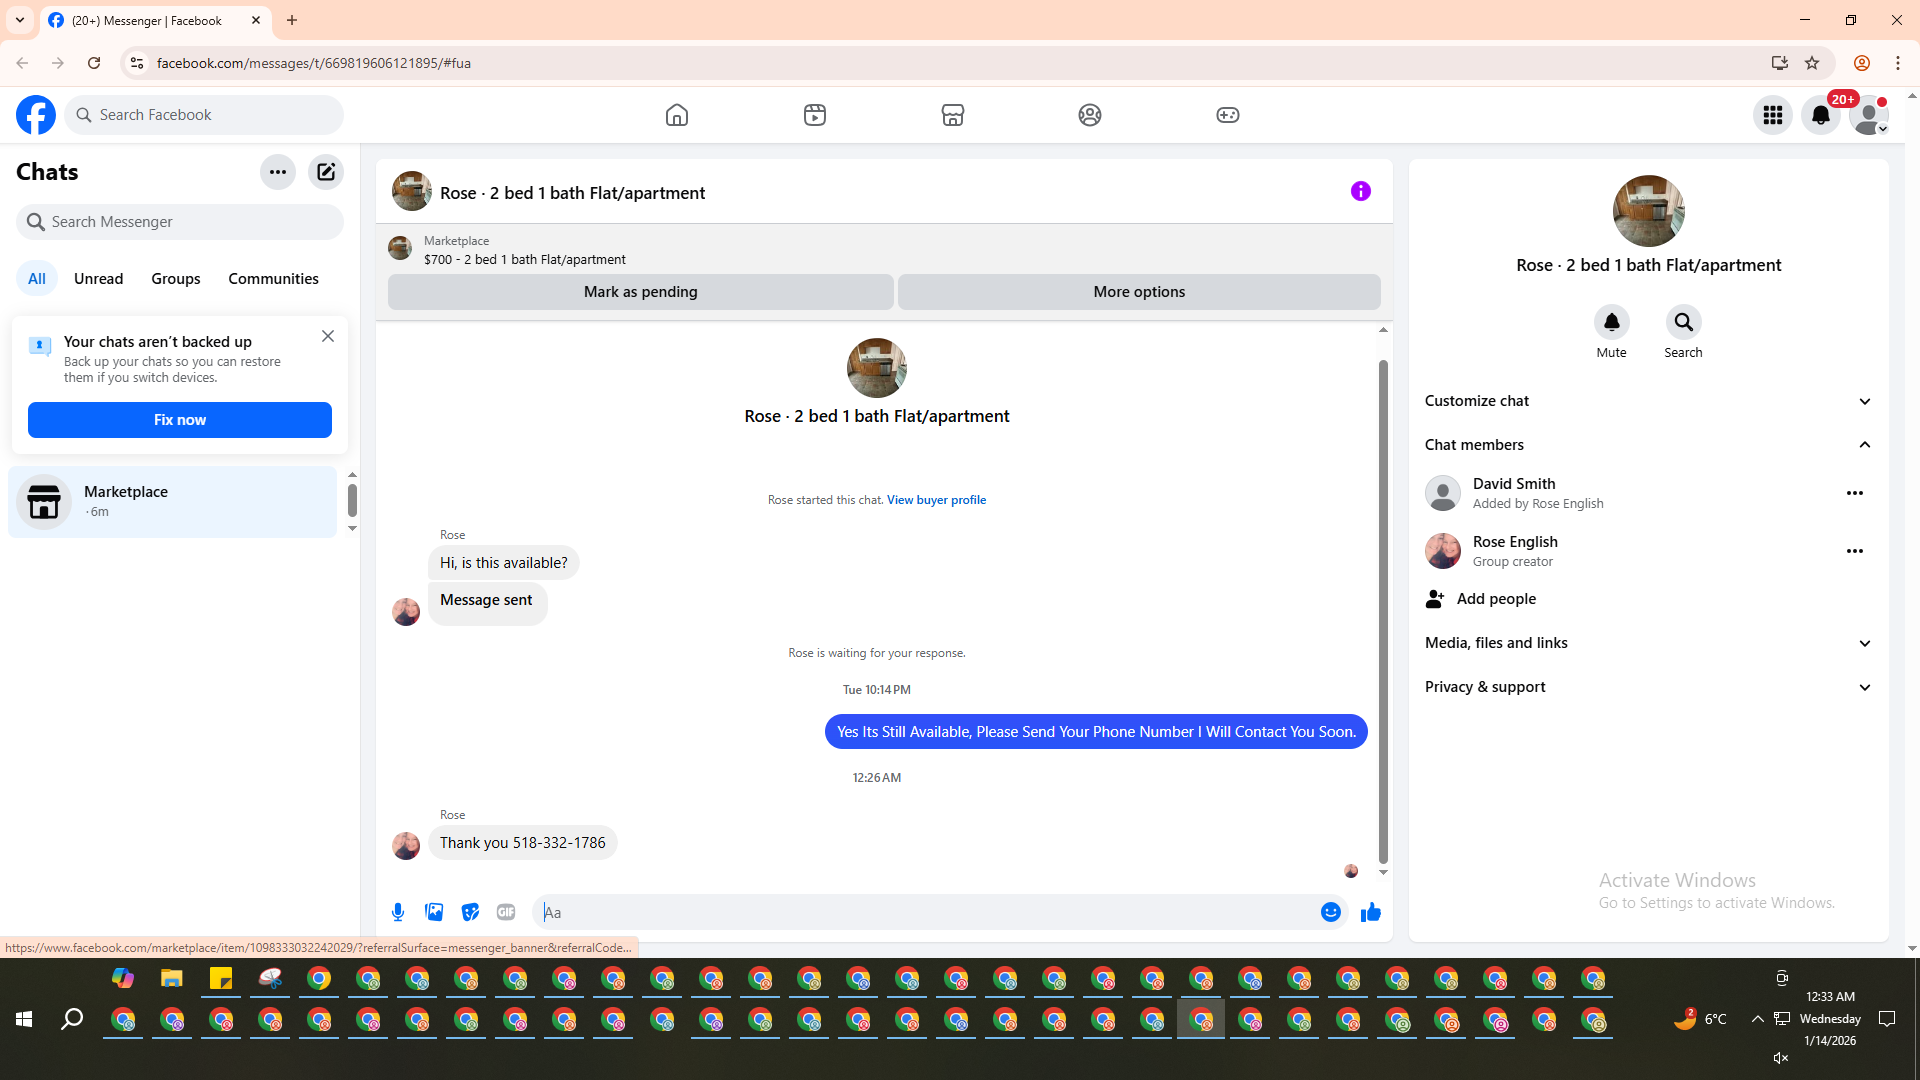1920x1080 pixels.
Task: Click the conversation scrollbar thumb
Action: tap(1383, 610)
